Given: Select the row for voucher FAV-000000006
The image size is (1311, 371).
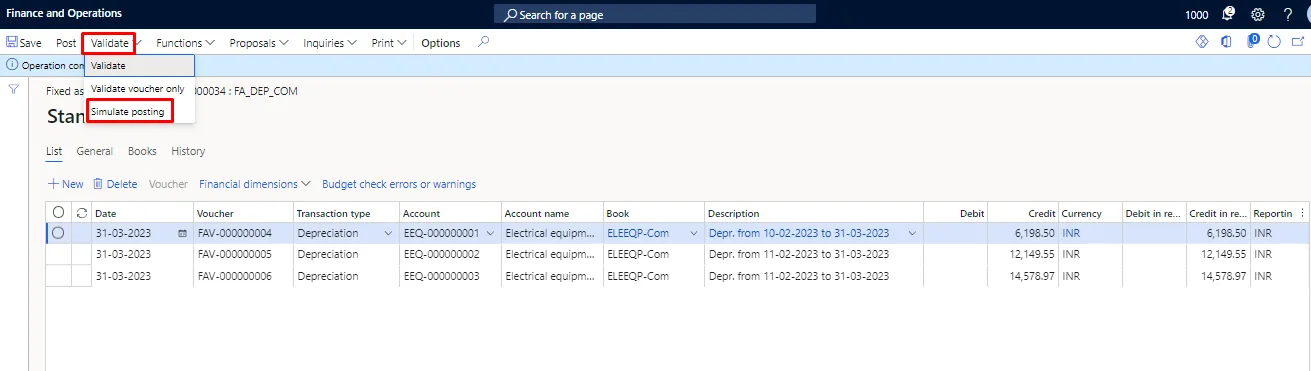Looking at the screenshot, I should 58,275.
